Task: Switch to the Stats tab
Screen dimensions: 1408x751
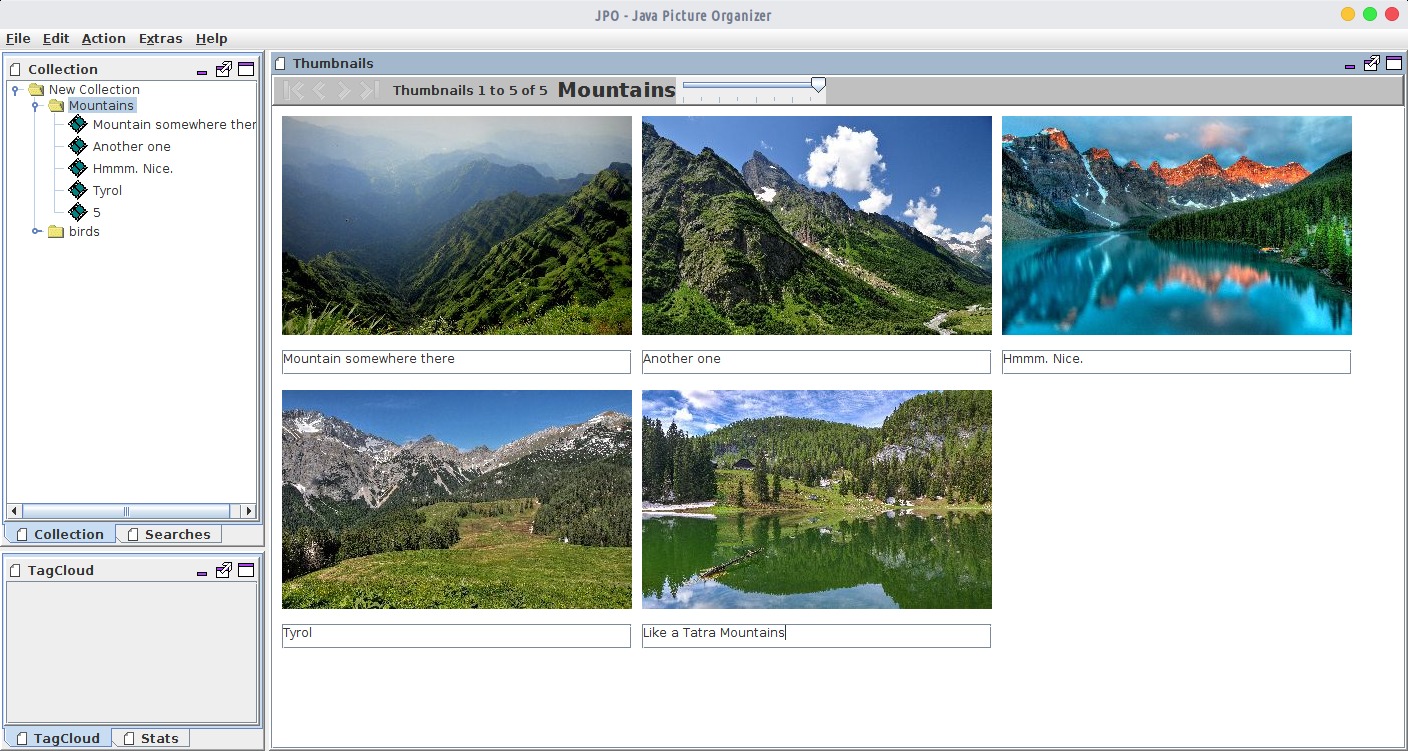Action: pos(150,738)
